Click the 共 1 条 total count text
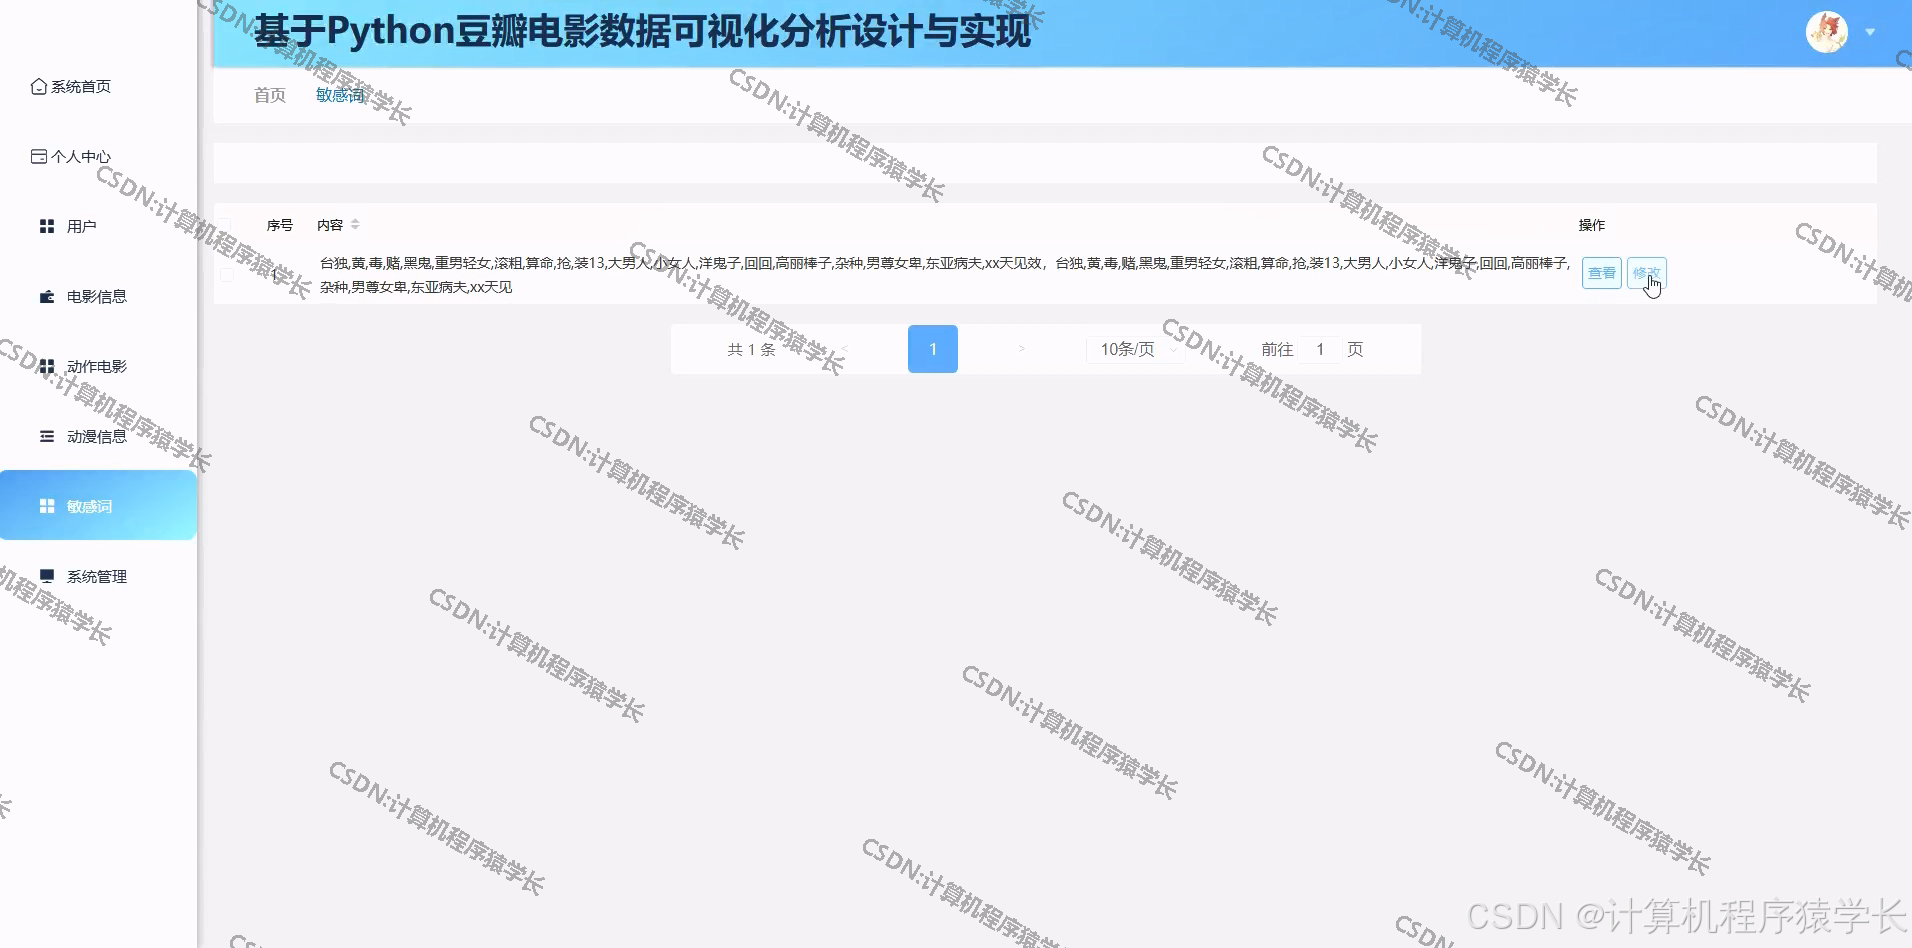Screen dimensions: 1912x948 coord(751,349)
